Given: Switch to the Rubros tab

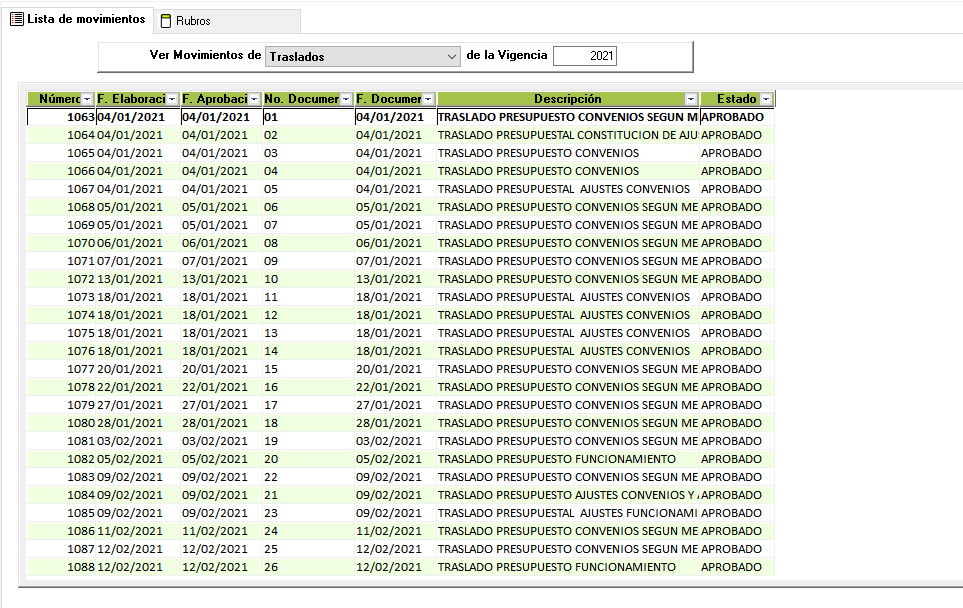Looking at the screenshot, I should point(192,21).
